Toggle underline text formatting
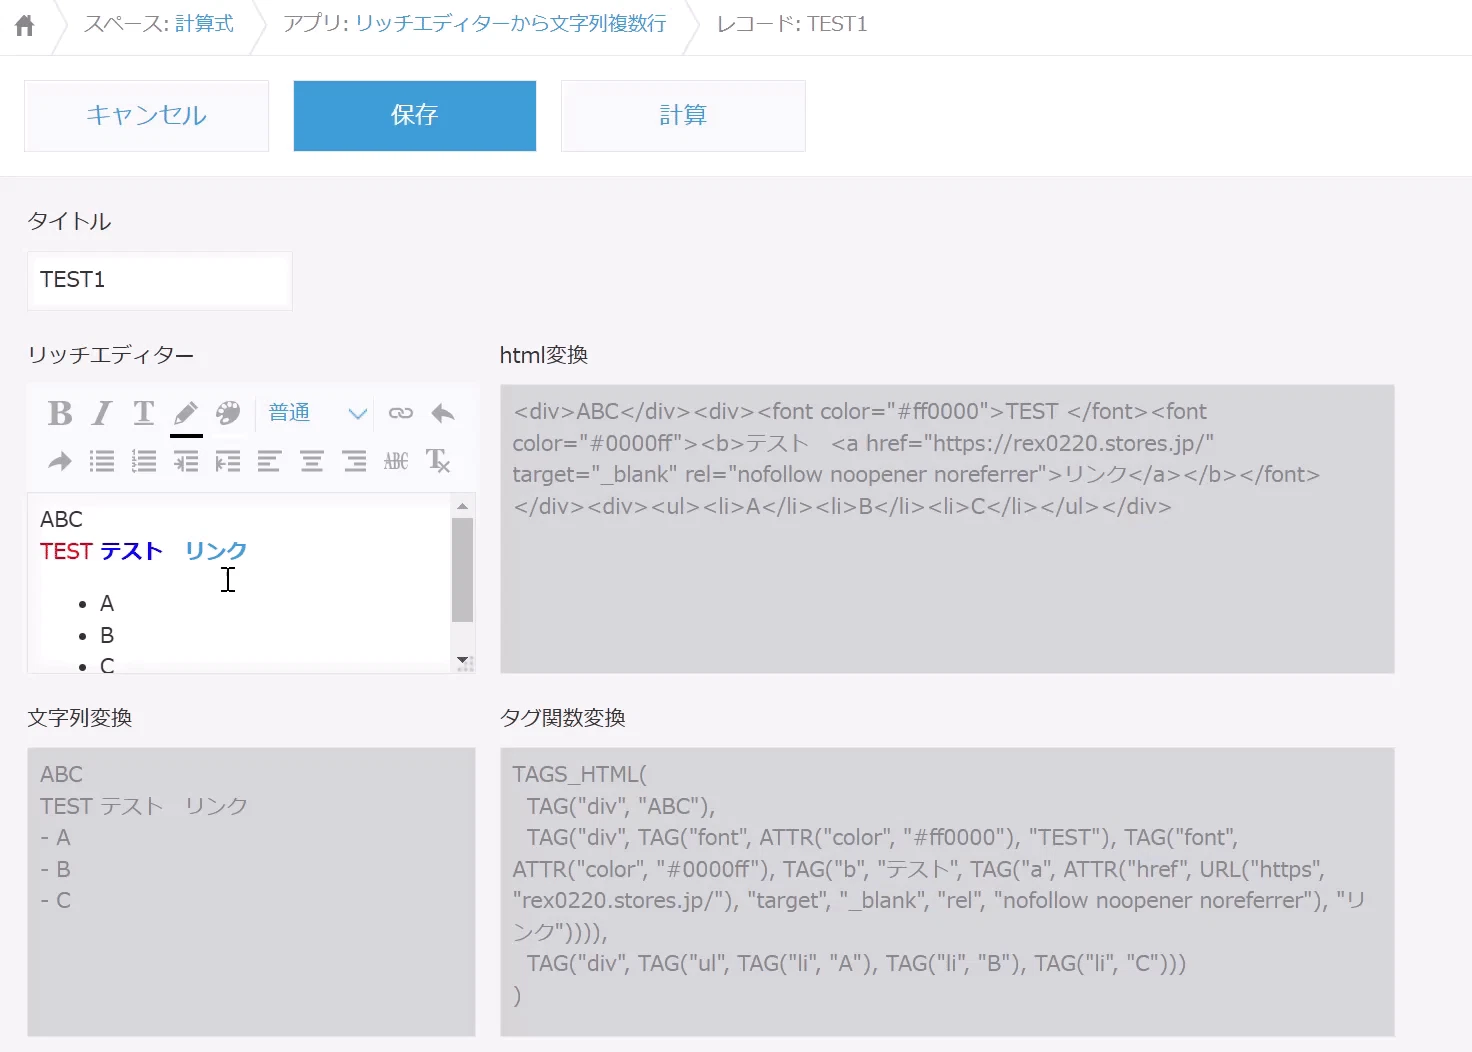The image size is (1472, 1052). 144,413
